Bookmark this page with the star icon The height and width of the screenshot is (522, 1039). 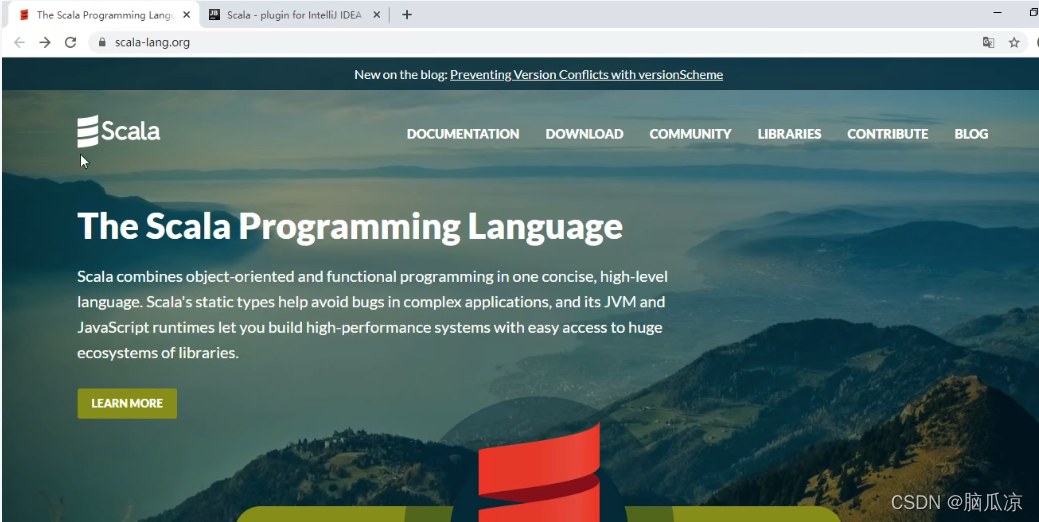coord(1014,42)
